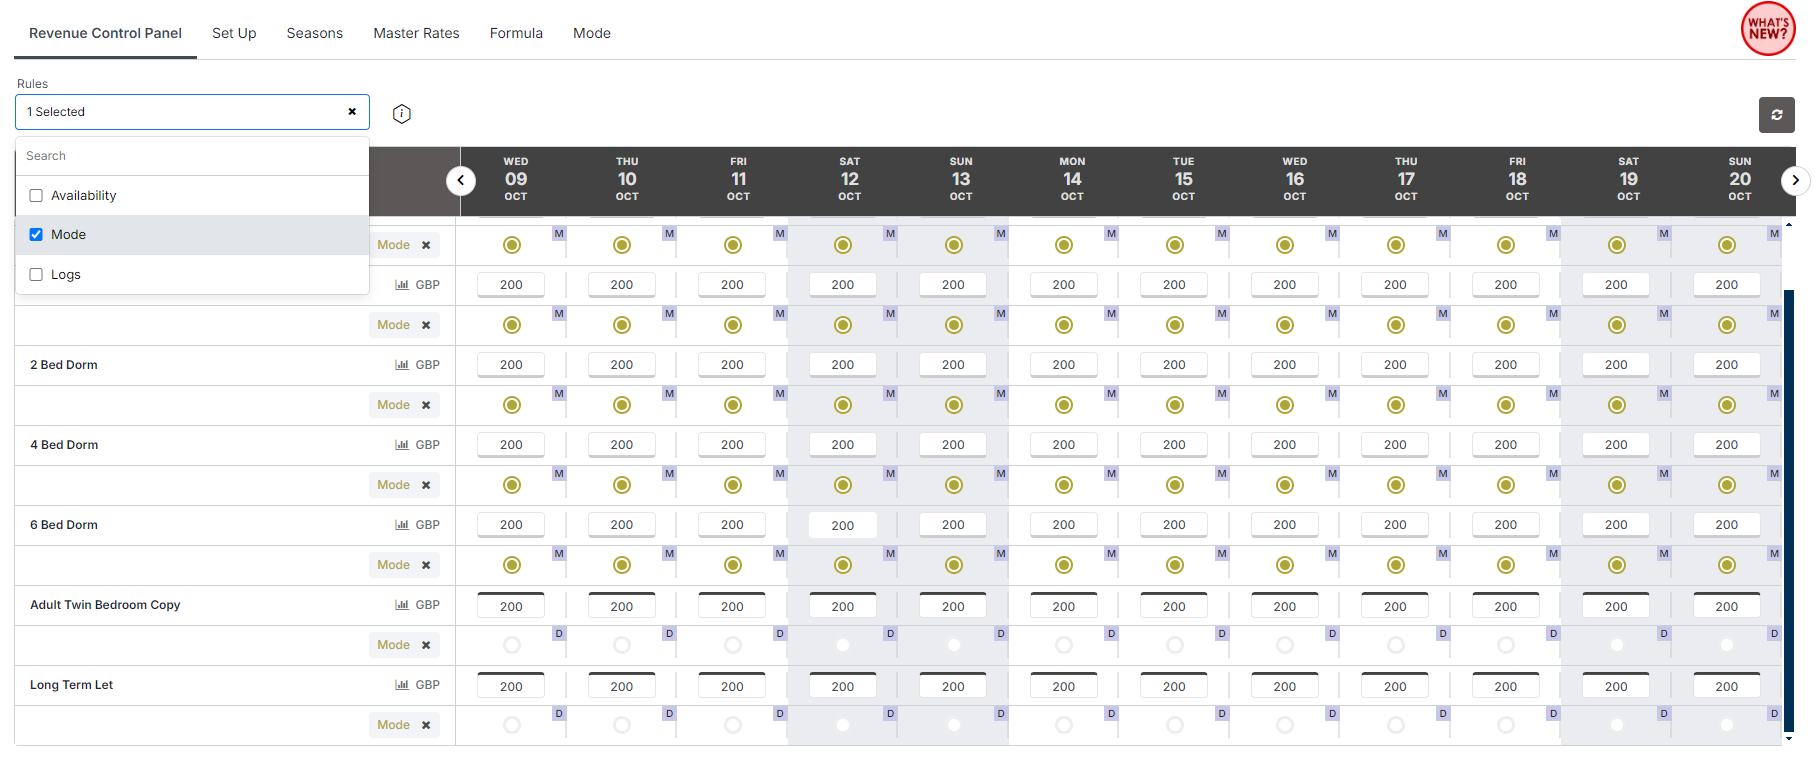Click the Search field in Rules dropdown
Image resolution: width=1818 pixels, height=757 pixels.
(x=192, y=156)
